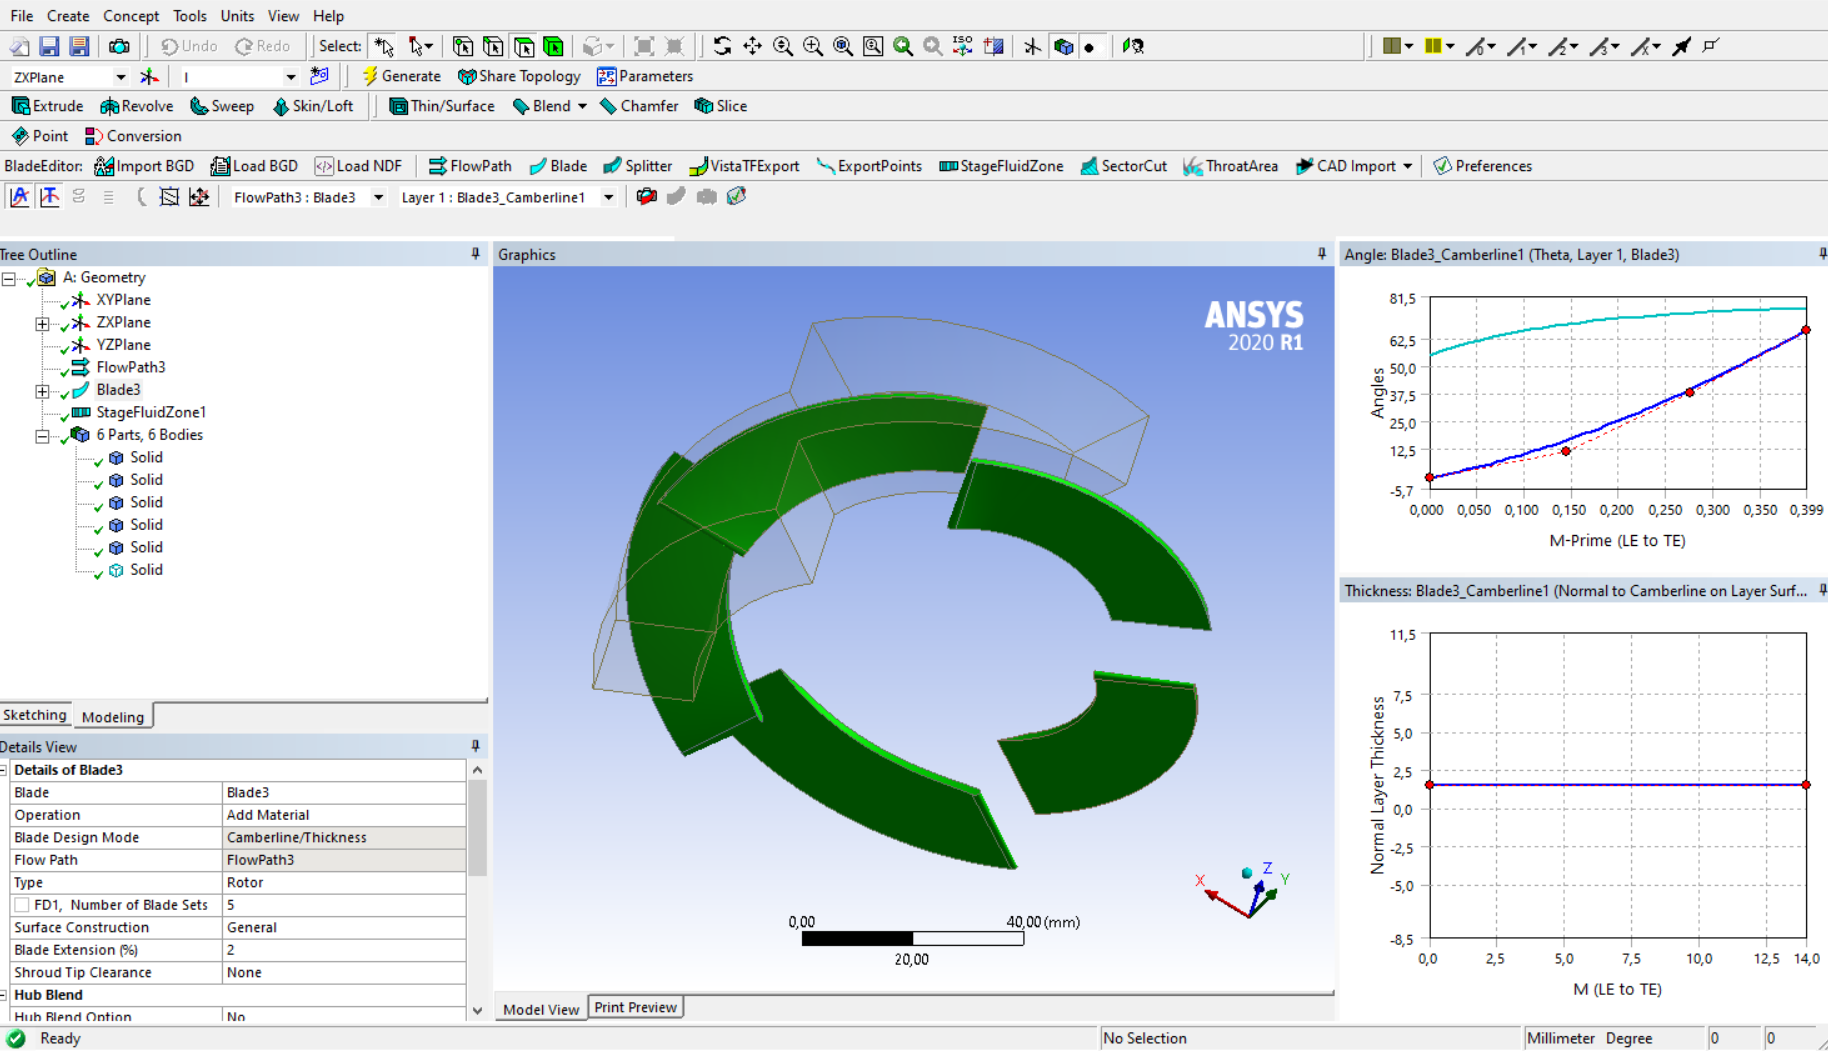Image resolution: width=1828 pixels, height=1051 pixels.
Task: Select the Revolve tool
Action: [136, 106]
